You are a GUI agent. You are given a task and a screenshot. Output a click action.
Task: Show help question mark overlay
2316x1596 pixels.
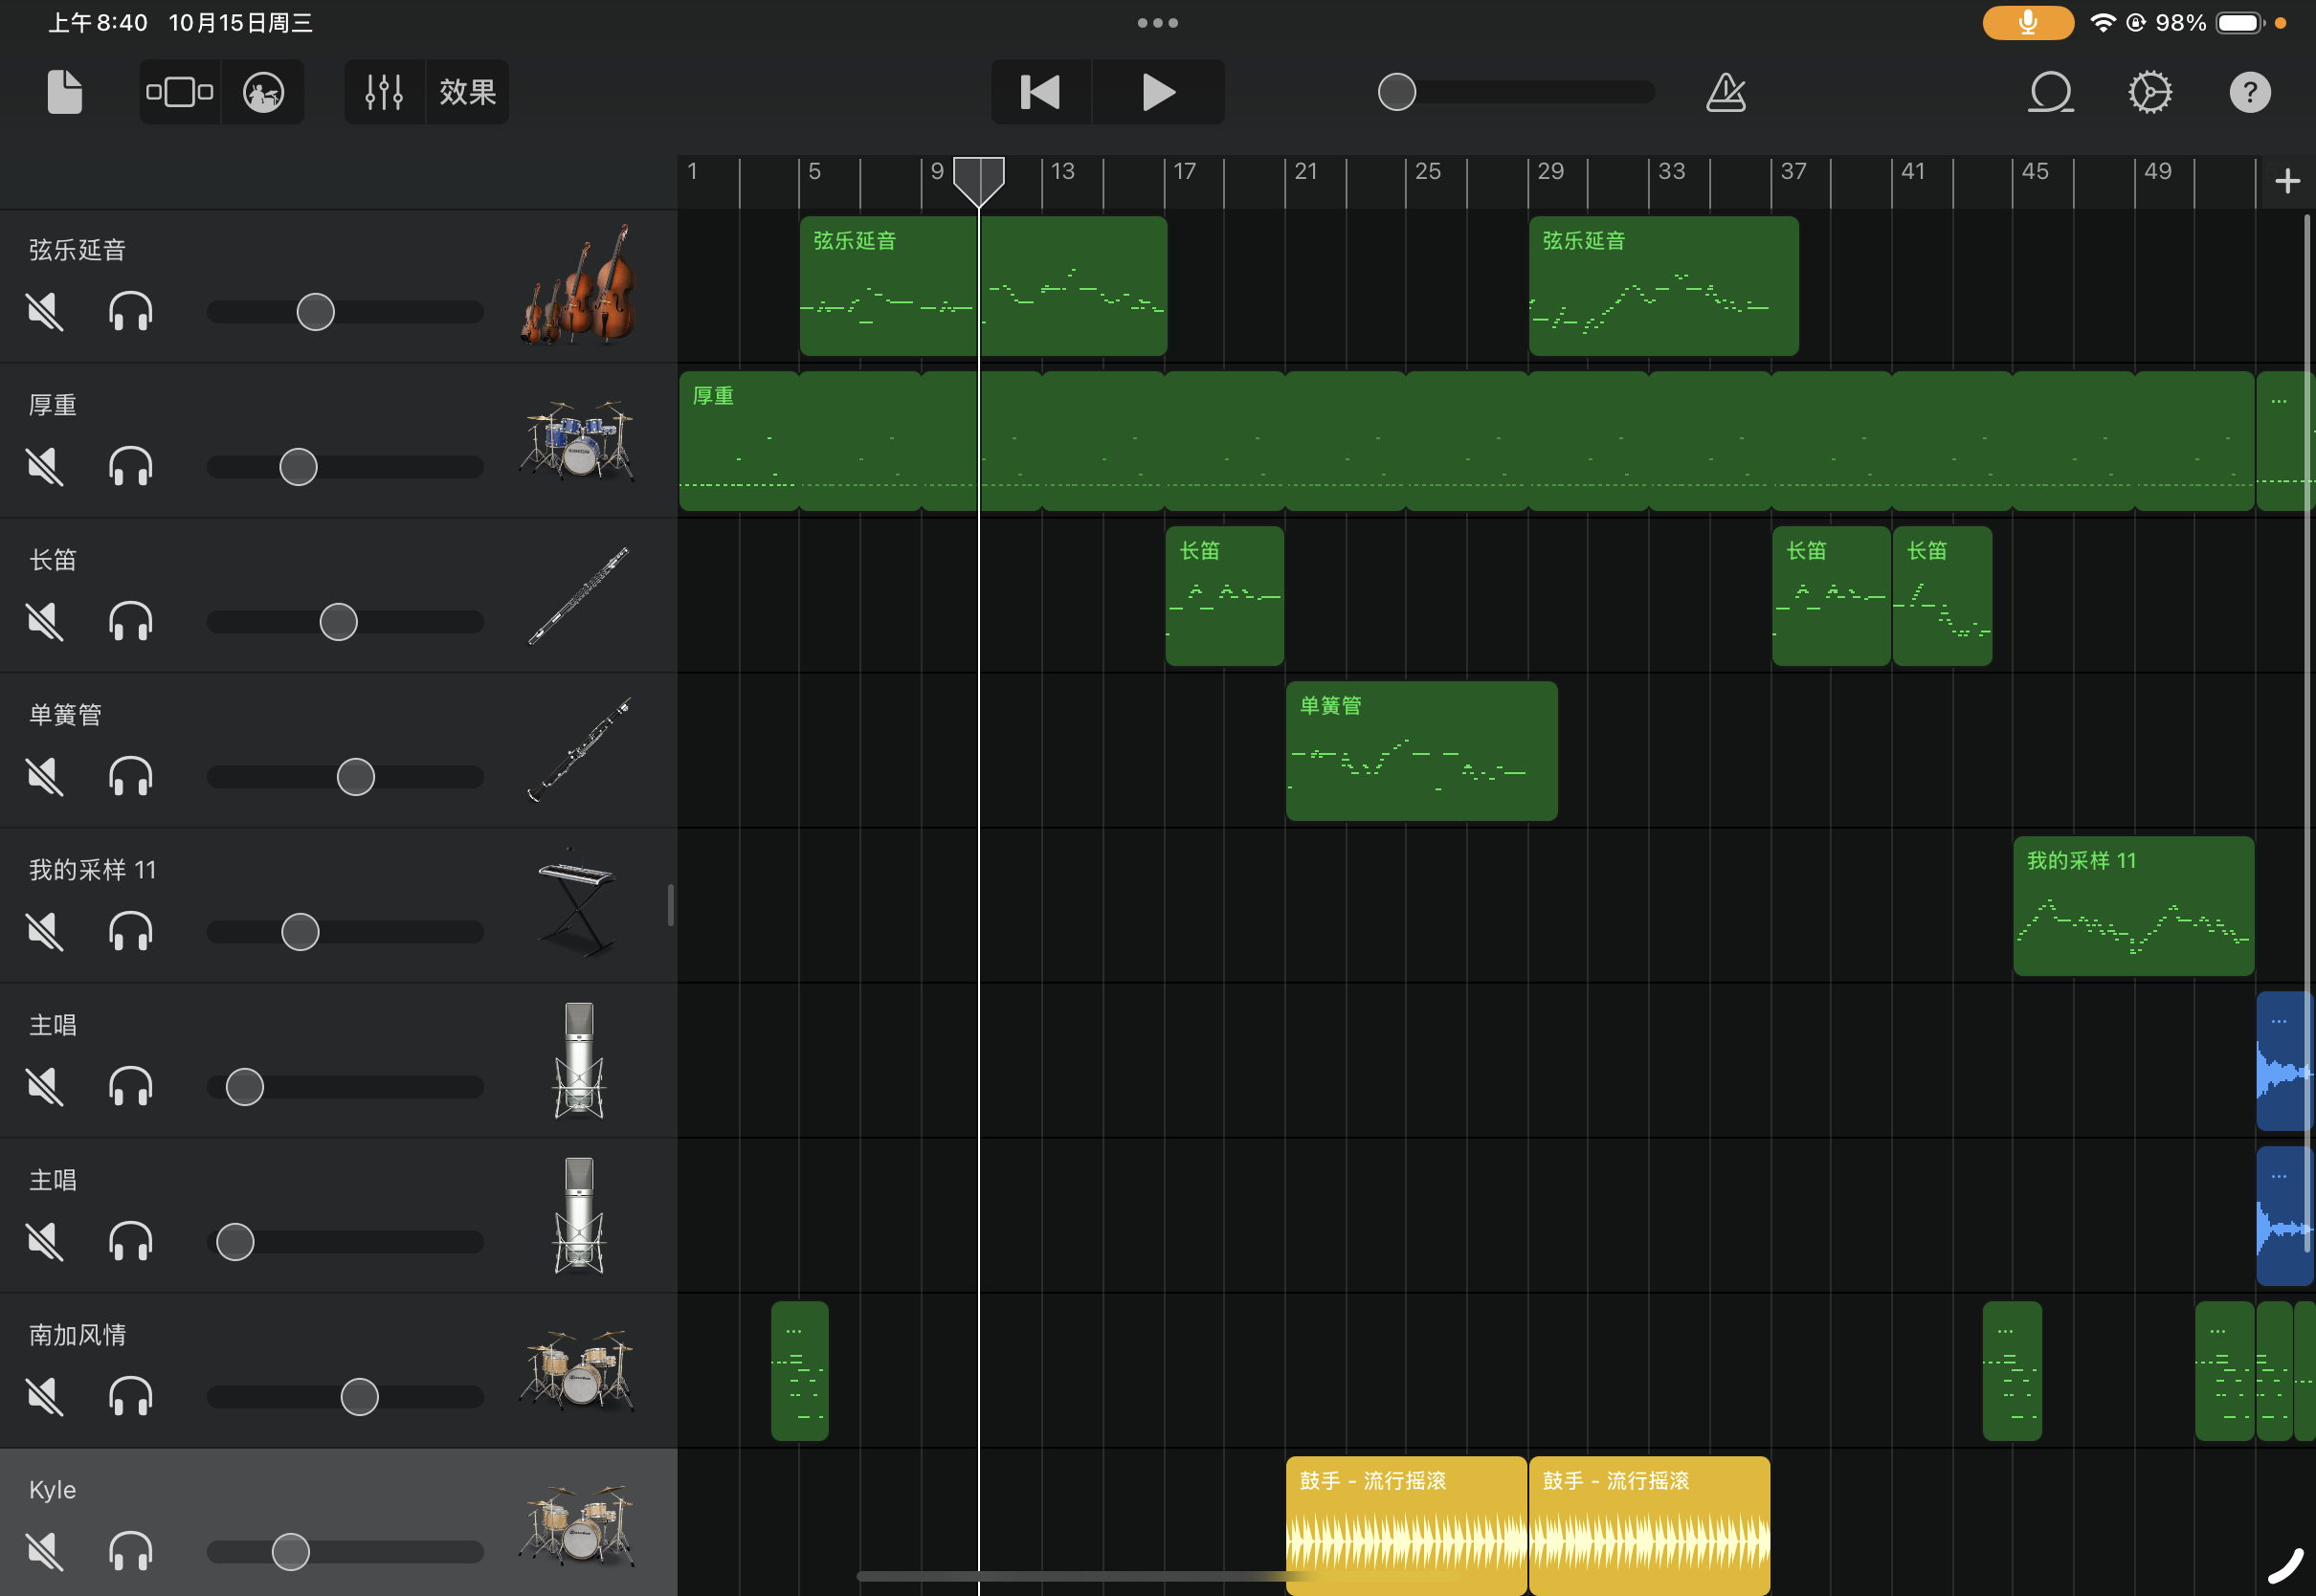(x=2250, y=92)
